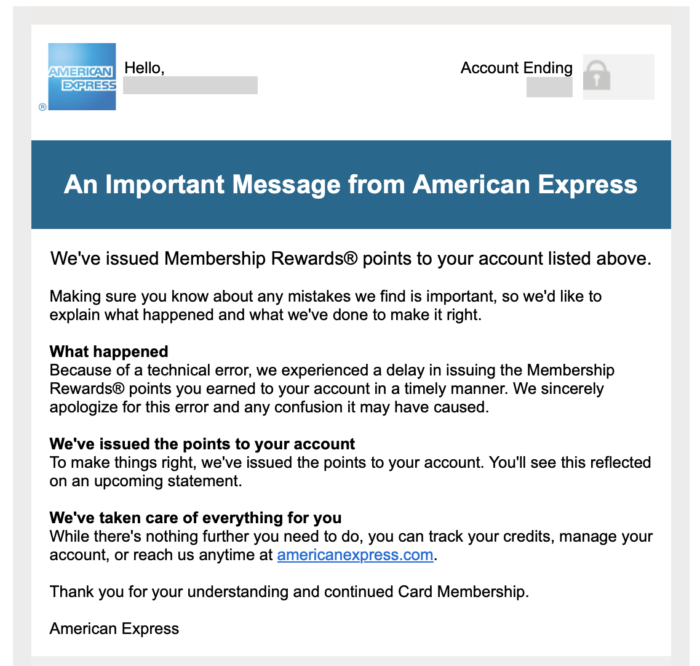The height and width of the screenshot is (666, 700).
Task: Open the americanexpress.com link
Action: (x=356, y=555)
